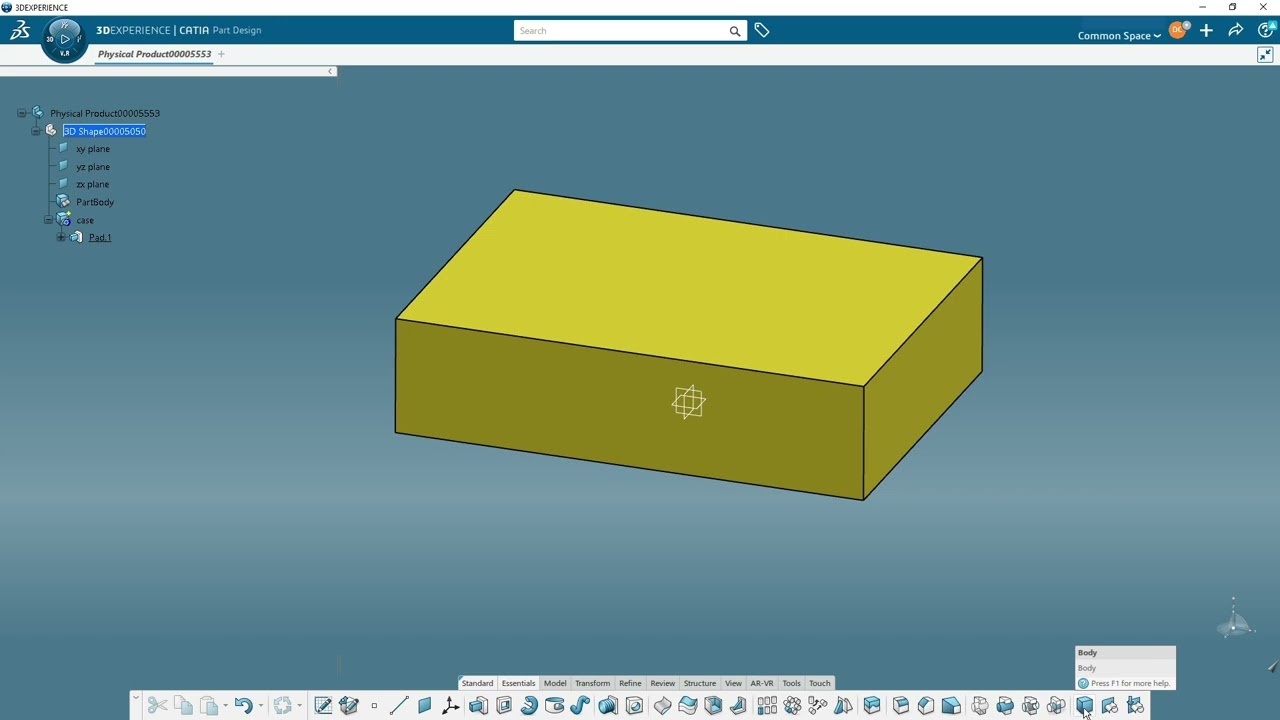Open the Update options dropdown arrow

point(299,706)
